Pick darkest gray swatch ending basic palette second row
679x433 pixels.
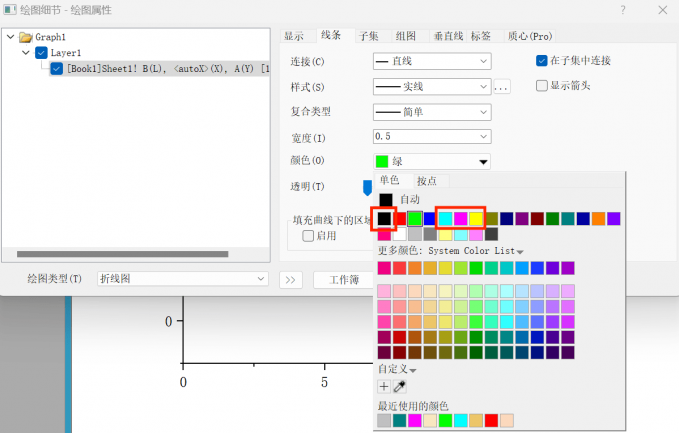coord(491,234)
